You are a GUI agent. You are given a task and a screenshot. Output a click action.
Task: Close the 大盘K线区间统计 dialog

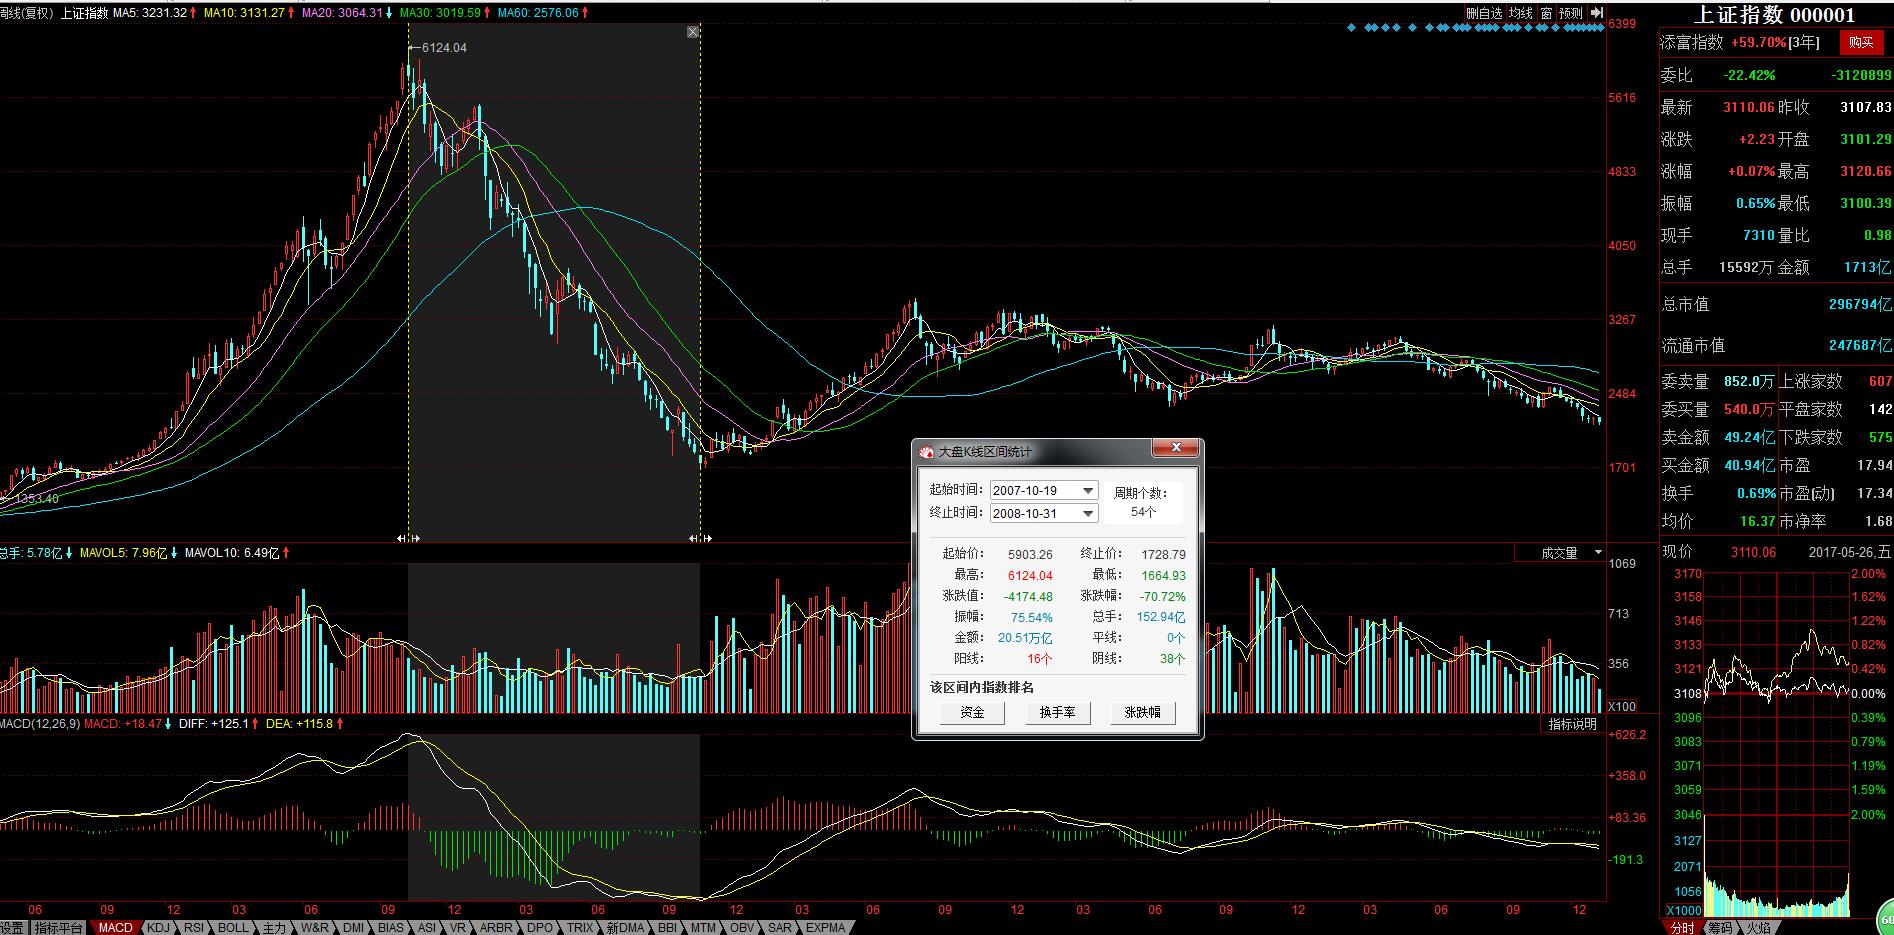click(x=1176, y=448)
